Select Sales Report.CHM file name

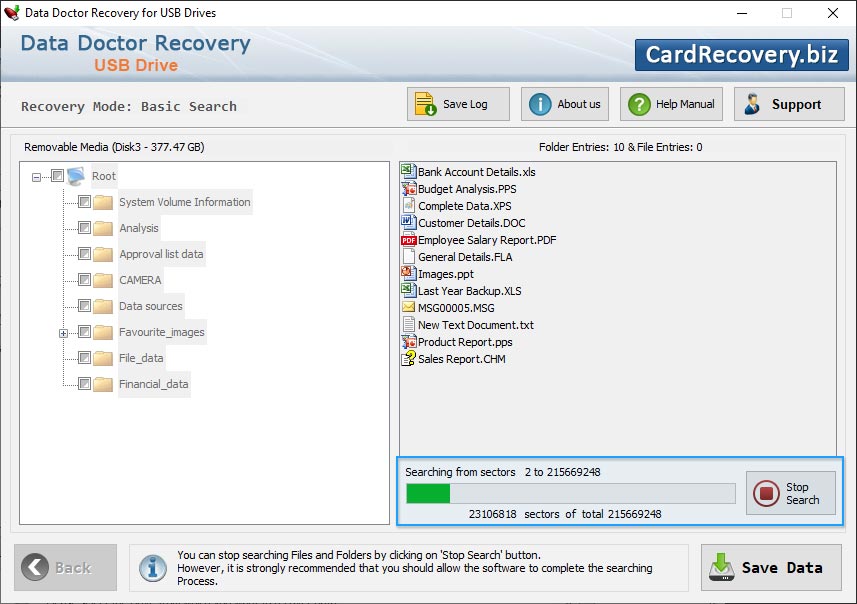click(462, 359)
